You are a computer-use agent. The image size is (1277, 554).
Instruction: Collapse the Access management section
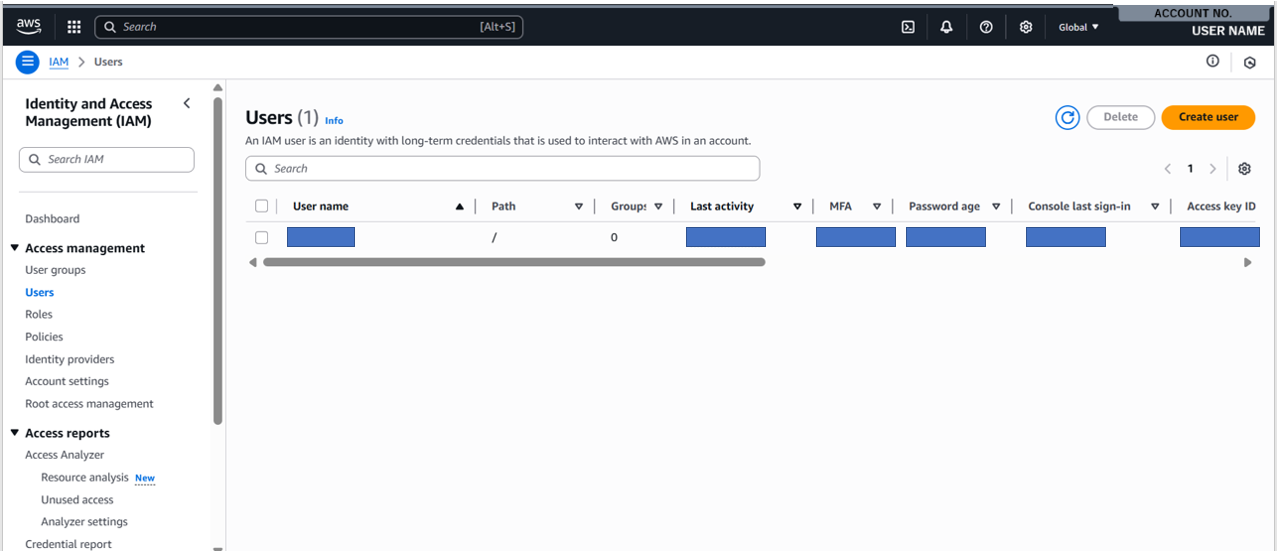point(15,248)
